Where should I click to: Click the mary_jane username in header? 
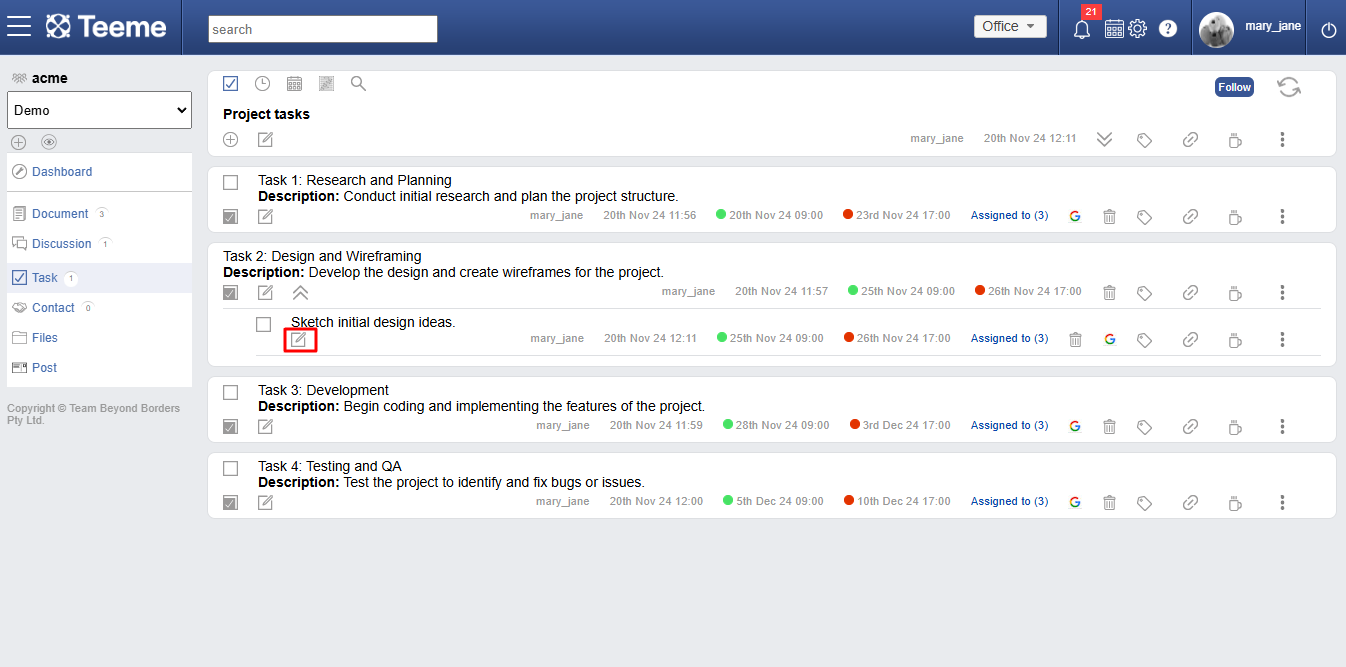pyautogui.click(x=1273, y=26)
